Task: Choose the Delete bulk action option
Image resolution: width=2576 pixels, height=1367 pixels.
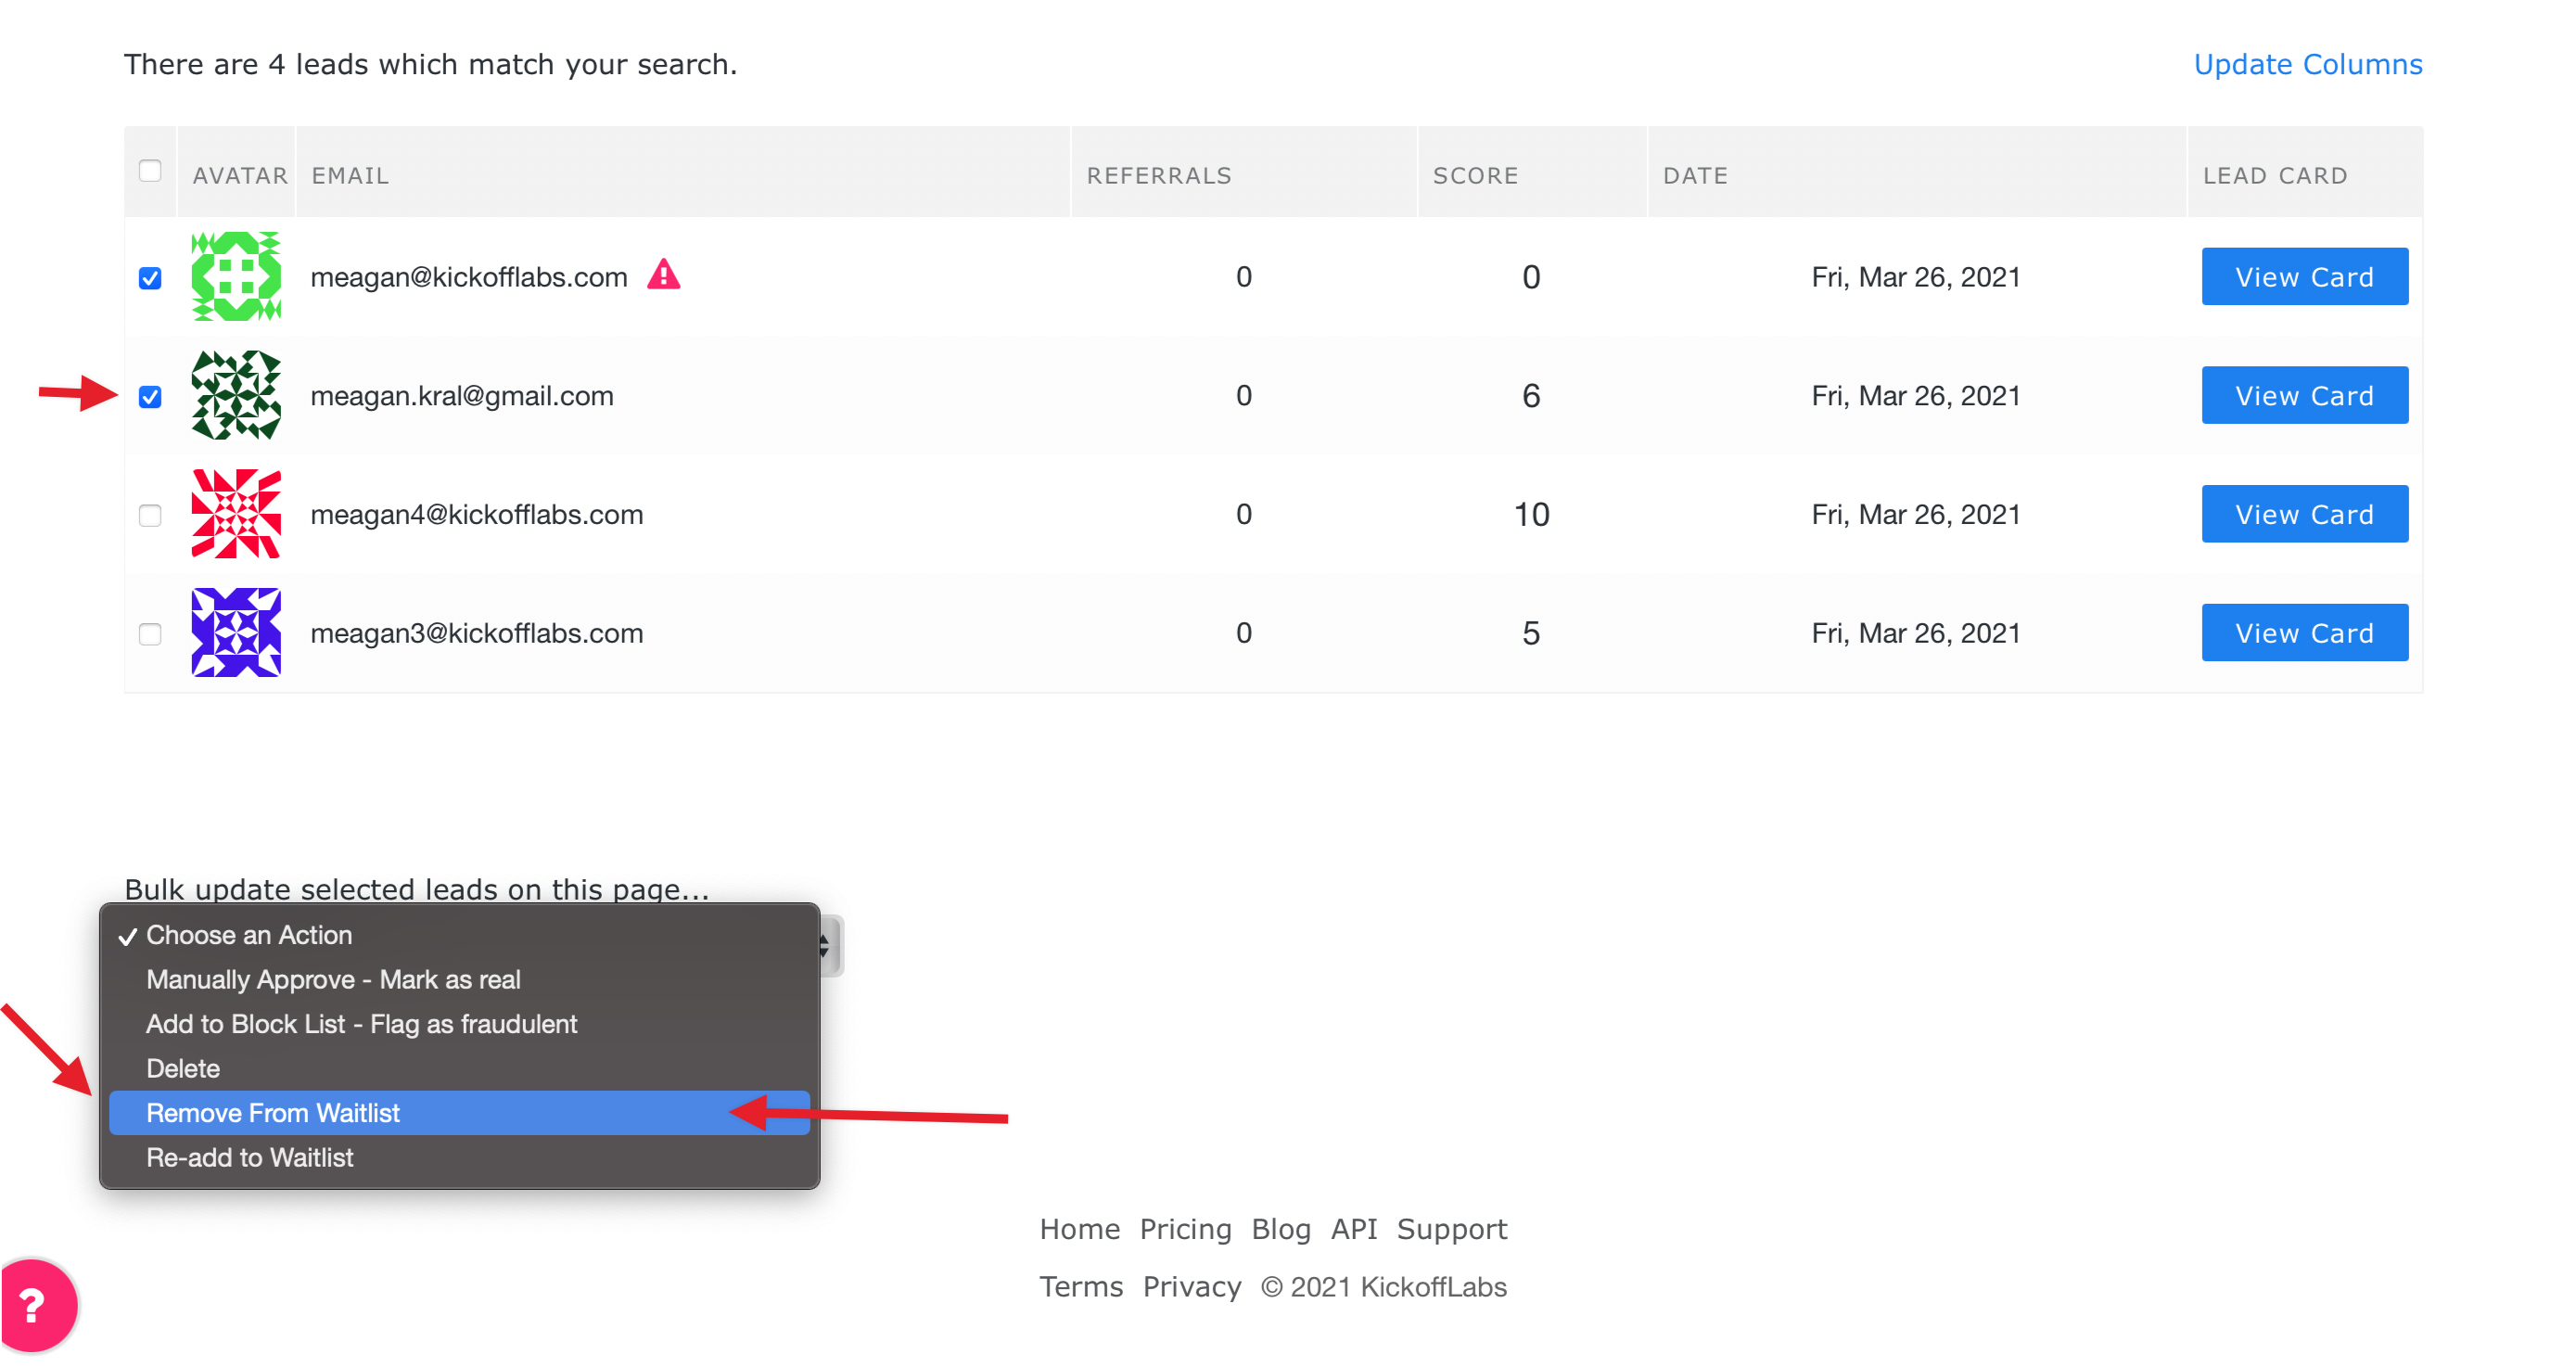Action: click(x=459, y=1068)
